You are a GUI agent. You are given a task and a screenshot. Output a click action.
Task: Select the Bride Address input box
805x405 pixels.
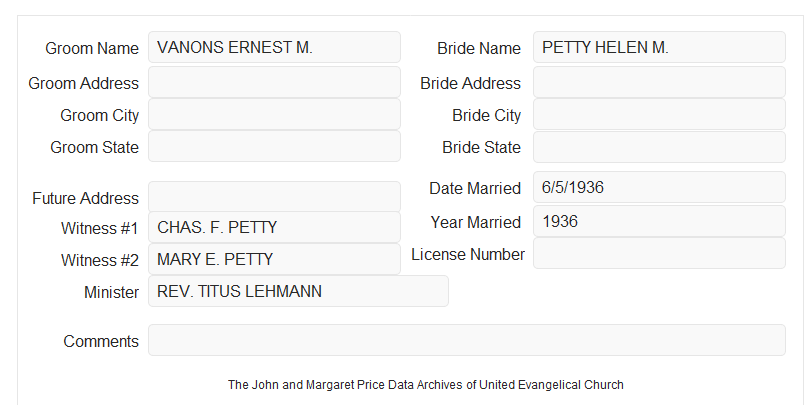tap(659, 82)
